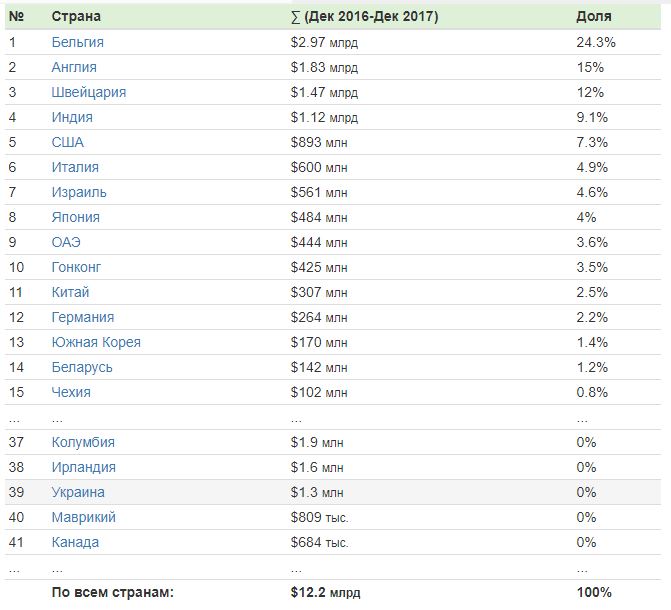Click the Доля column header
671x610 pixels.
594,17
